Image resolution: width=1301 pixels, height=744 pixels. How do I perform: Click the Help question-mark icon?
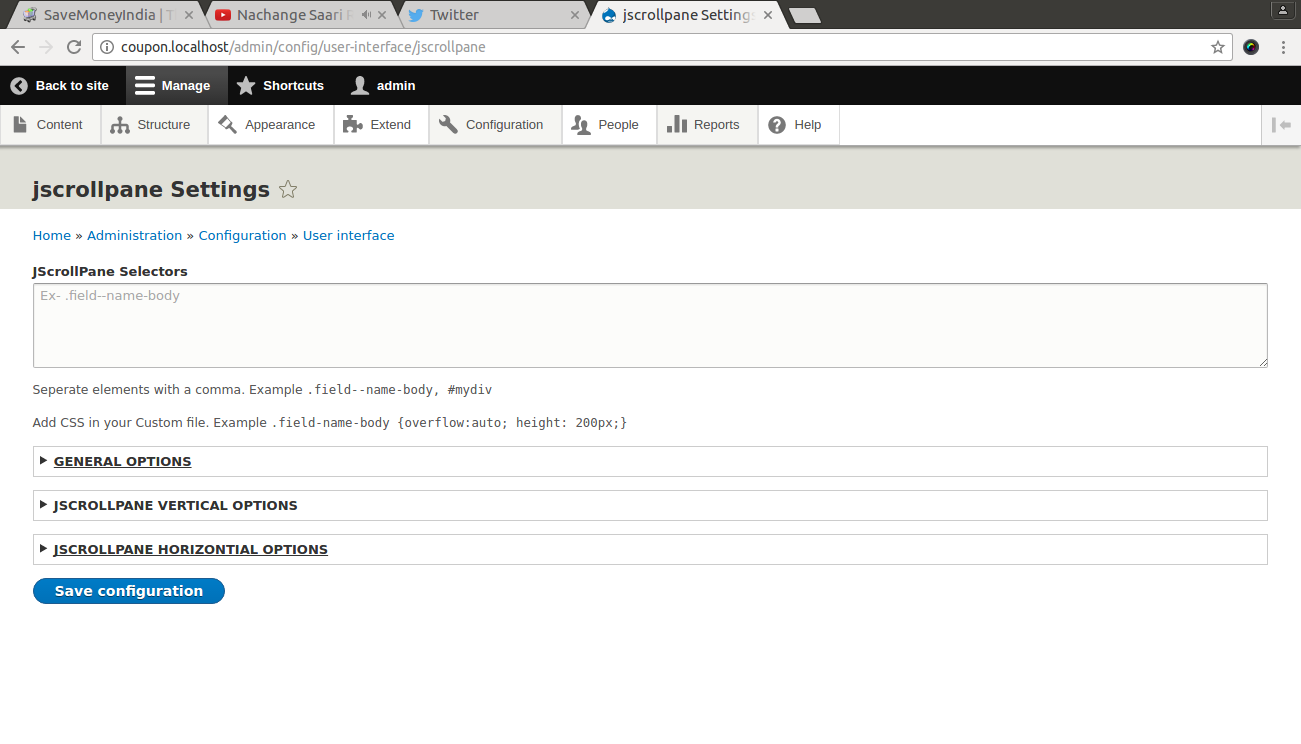pyautogui.click(x=778, y=123)
